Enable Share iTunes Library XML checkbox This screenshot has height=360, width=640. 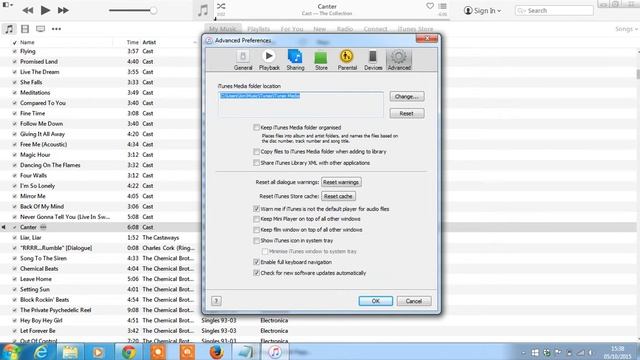tap(256, 163)
